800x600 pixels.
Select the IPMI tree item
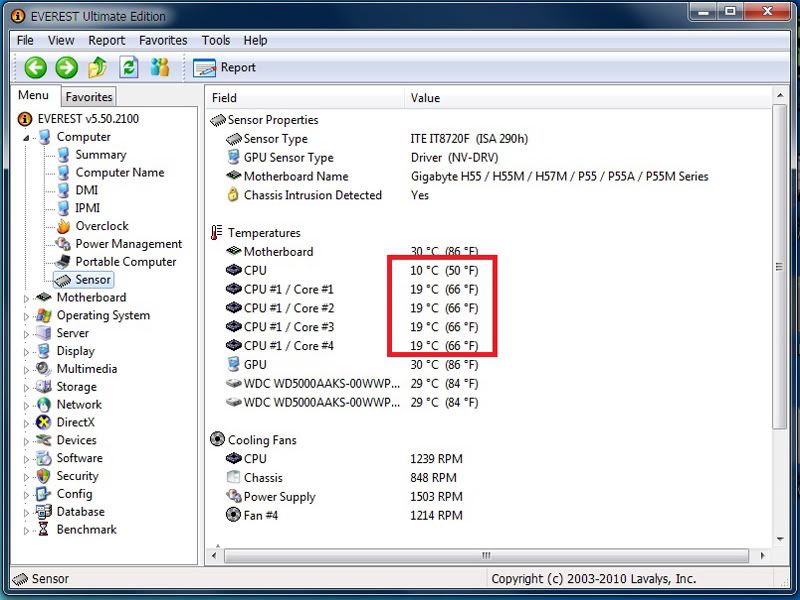88,208
